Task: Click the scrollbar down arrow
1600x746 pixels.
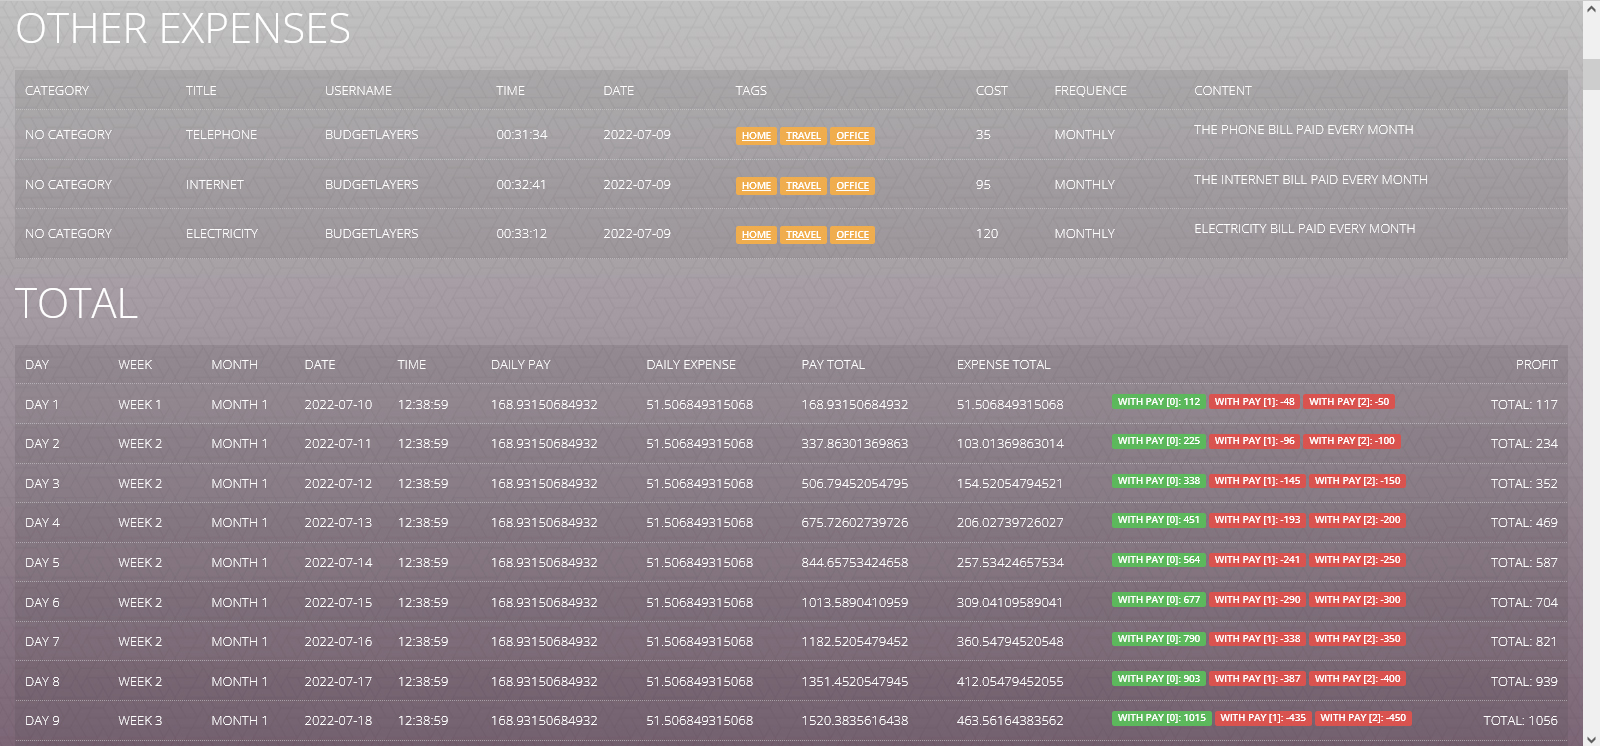Action: 1591,738
